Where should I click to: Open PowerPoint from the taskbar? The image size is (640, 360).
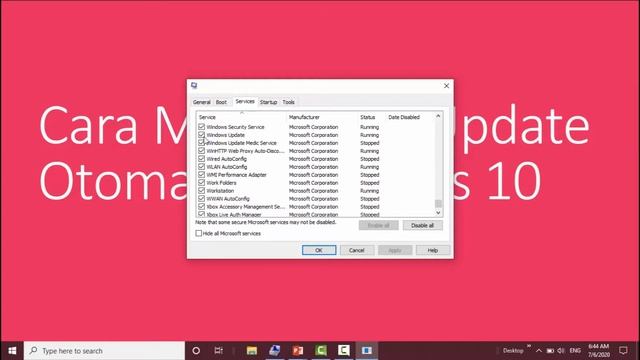tap(298, 351)
